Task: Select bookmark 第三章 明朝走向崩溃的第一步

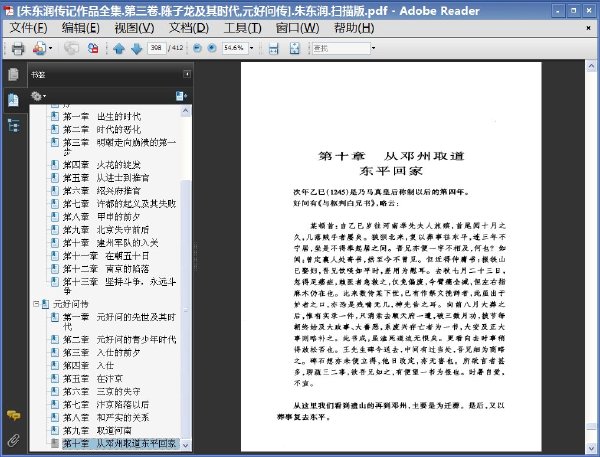Action: tap(119, 147)
